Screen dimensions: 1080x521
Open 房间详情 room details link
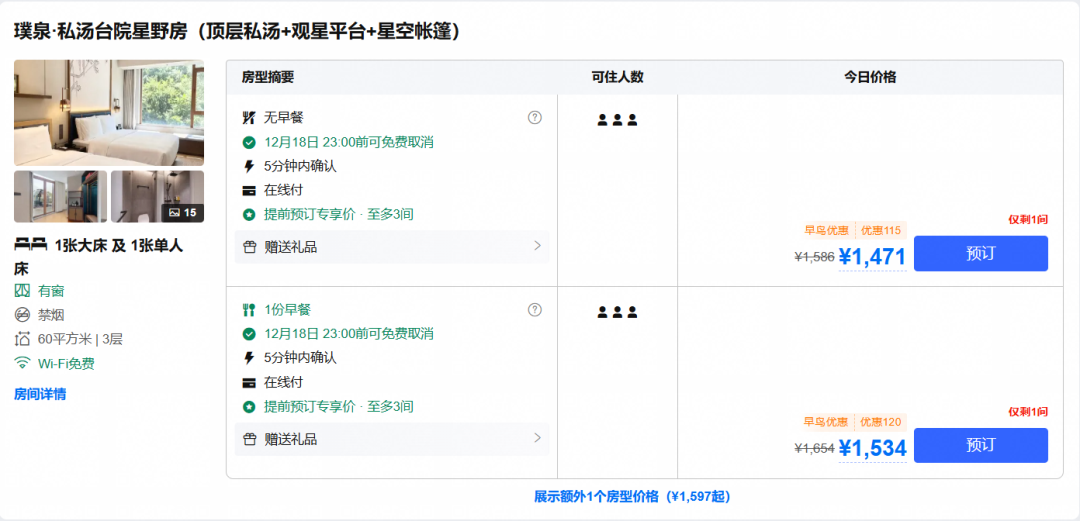pos(40,394)
